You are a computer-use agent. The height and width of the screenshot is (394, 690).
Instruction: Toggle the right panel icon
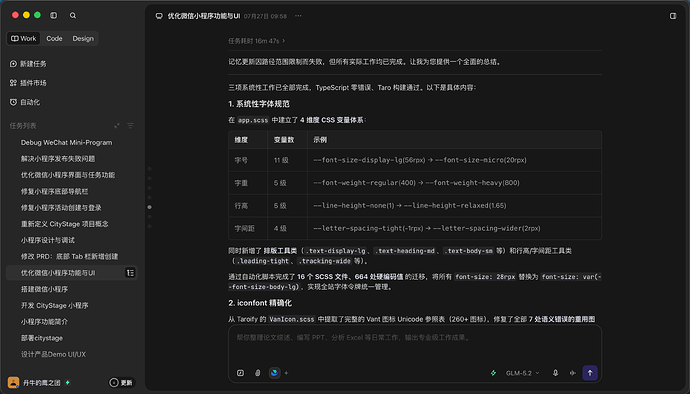pos(673,16)
